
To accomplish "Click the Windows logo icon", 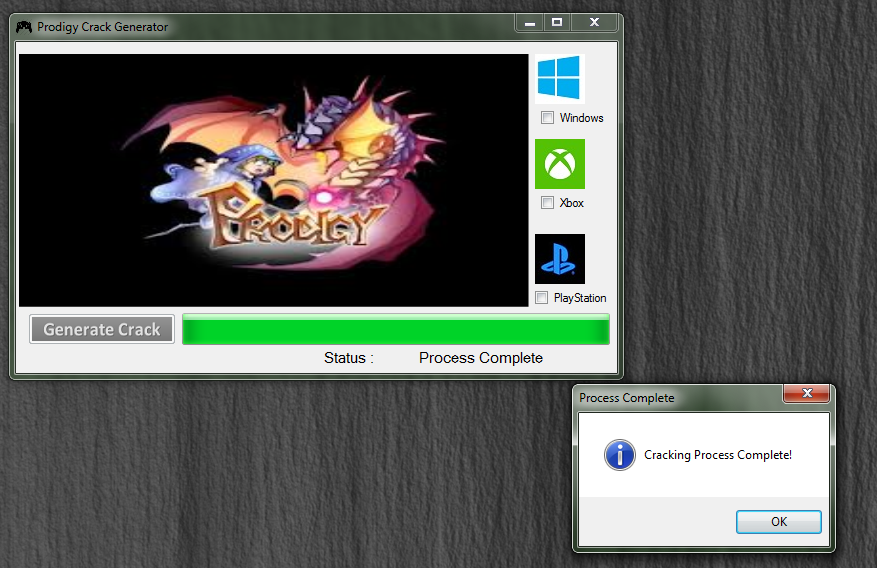I will 559,78.
